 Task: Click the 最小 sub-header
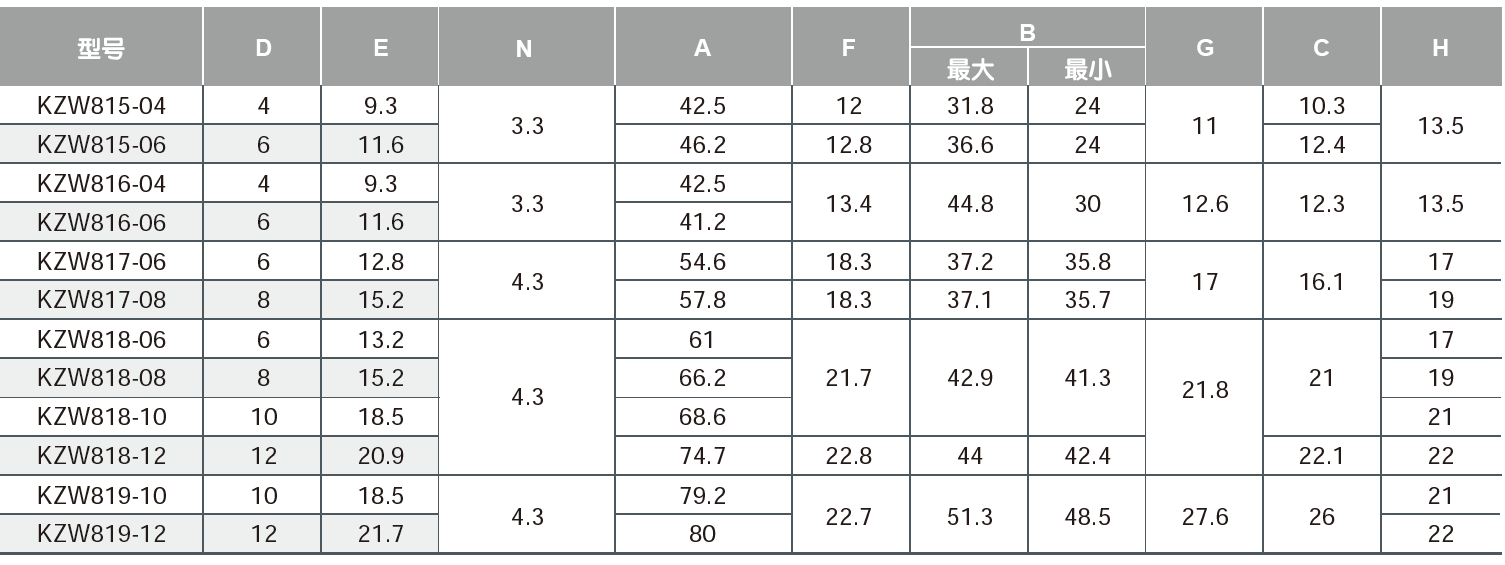tap(1086, 68)
